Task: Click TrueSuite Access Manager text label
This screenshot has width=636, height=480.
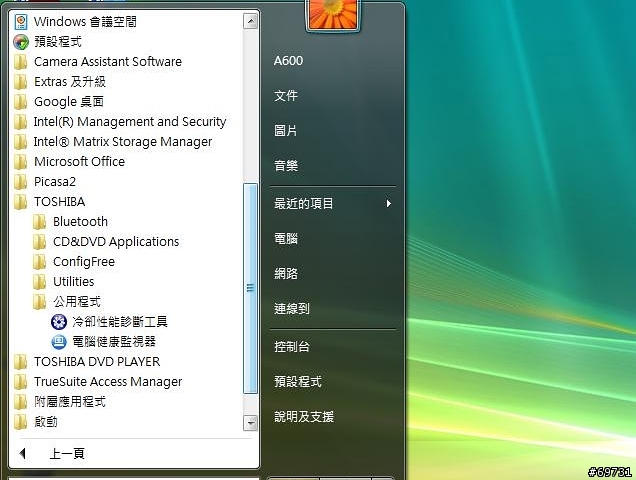Action: pyautogui.click(x=108, y=382)
